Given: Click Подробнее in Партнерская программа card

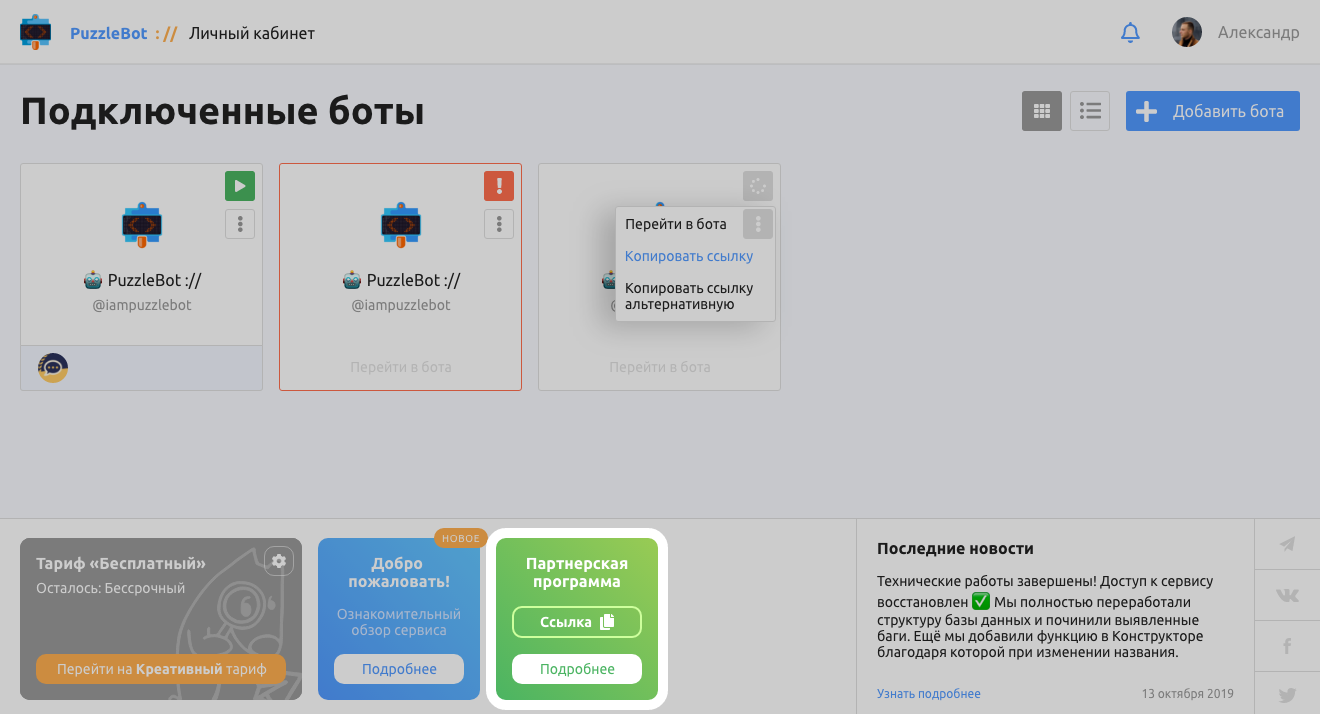Looking at the screenshot, I should (x=577, y=669).
